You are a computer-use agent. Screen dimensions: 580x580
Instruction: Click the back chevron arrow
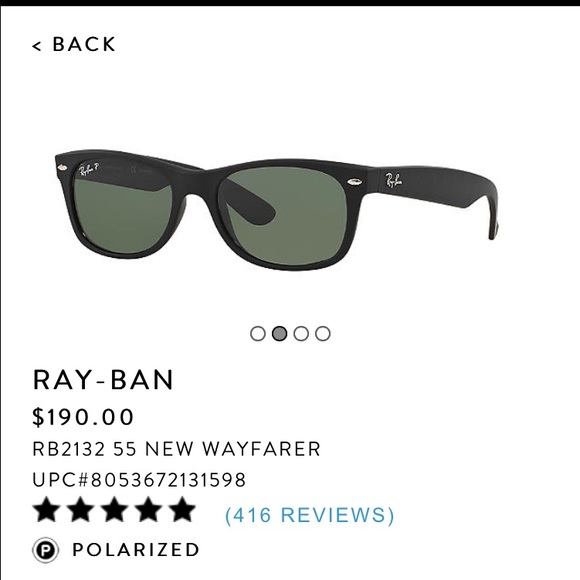[36, 46]
